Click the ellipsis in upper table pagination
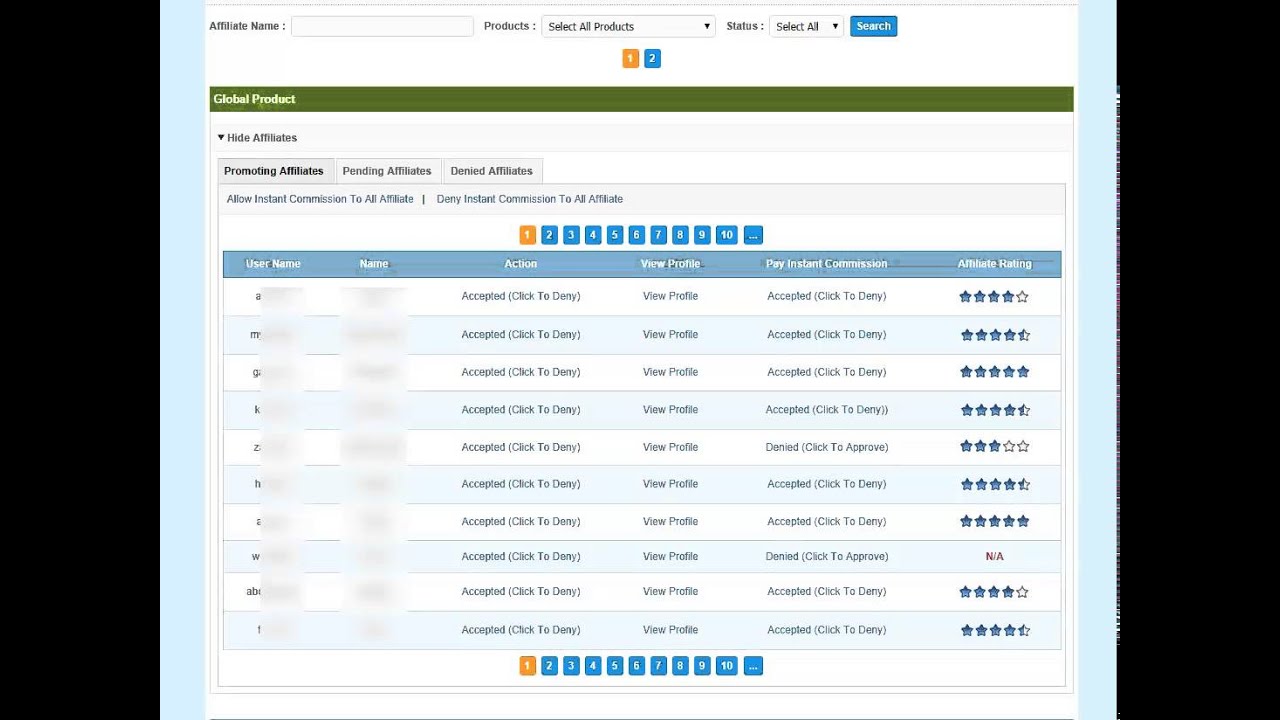 click(x=754, y=235)
